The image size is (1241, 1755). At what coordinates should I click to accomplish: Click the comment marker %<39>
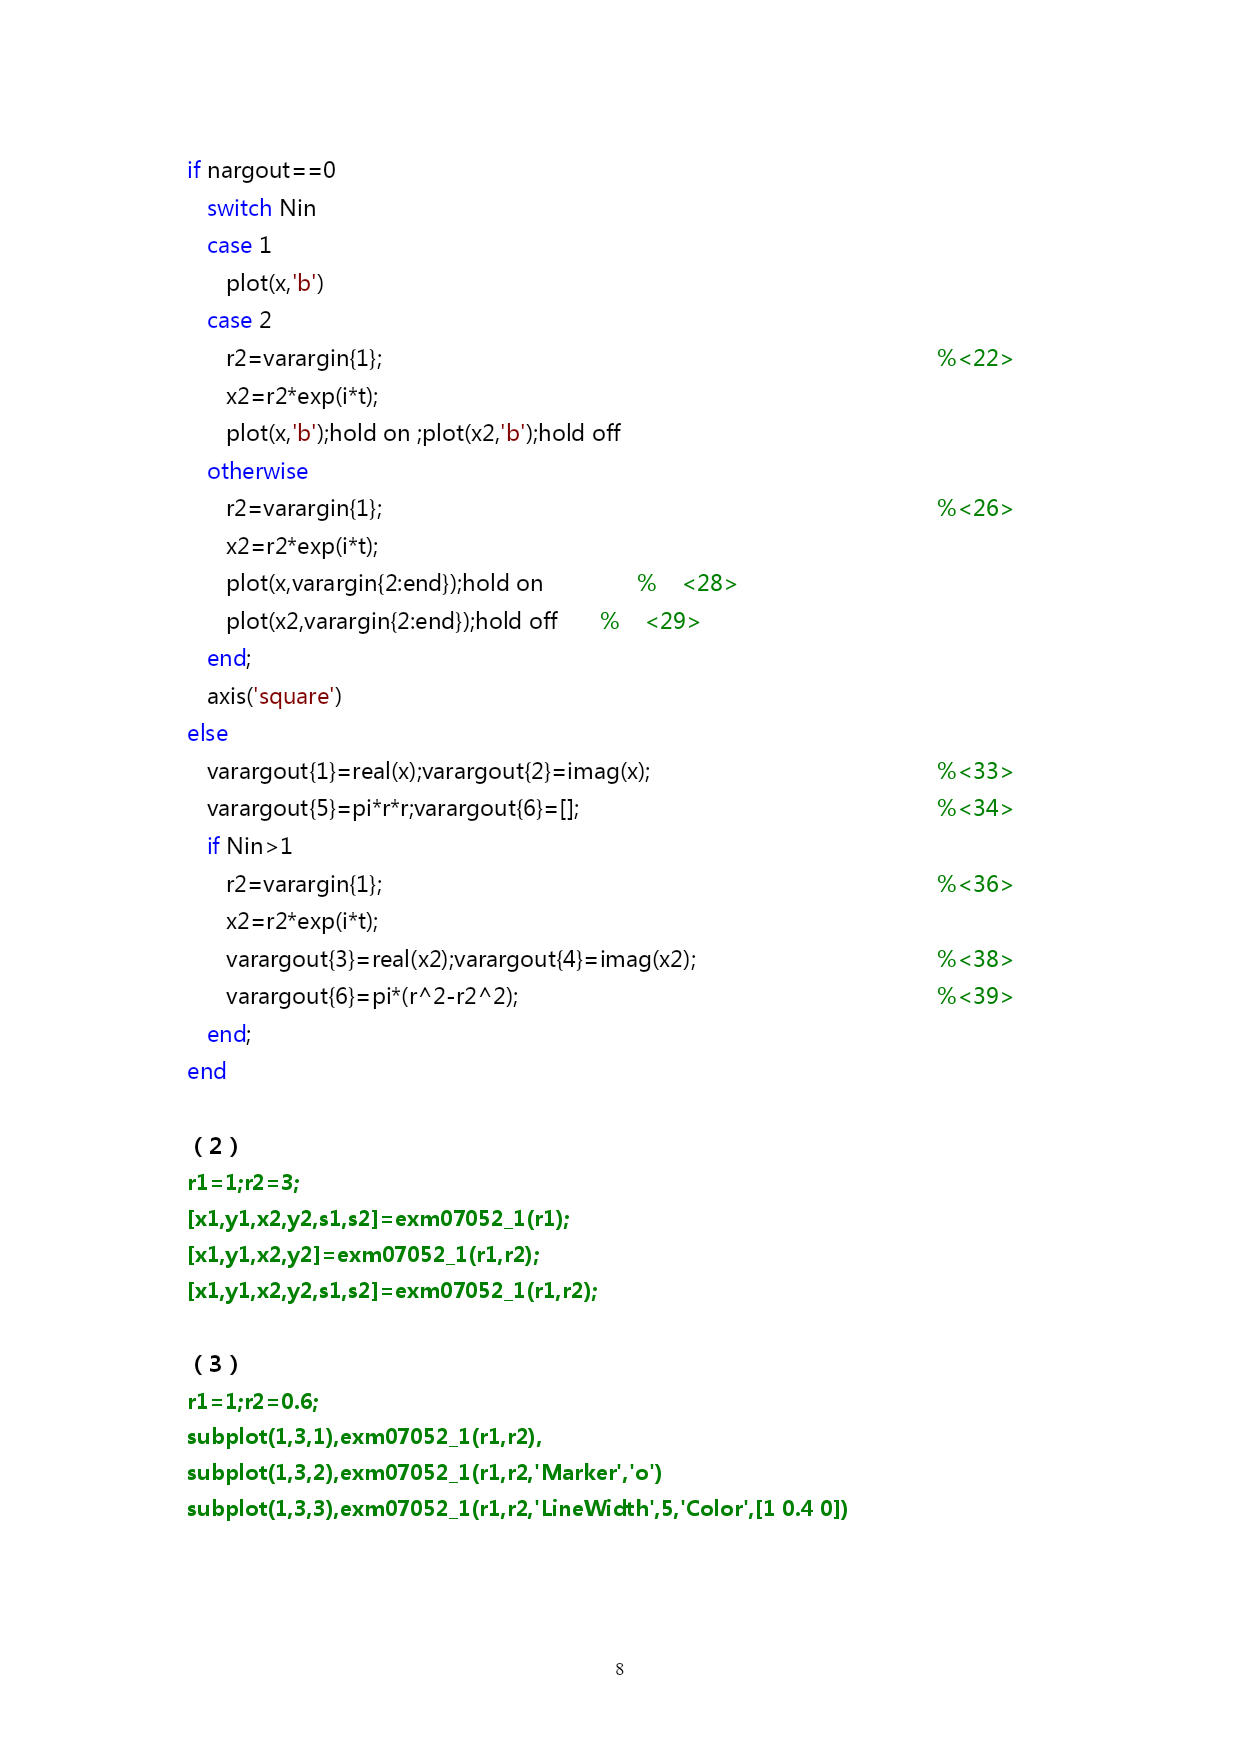tap(975, 997)
